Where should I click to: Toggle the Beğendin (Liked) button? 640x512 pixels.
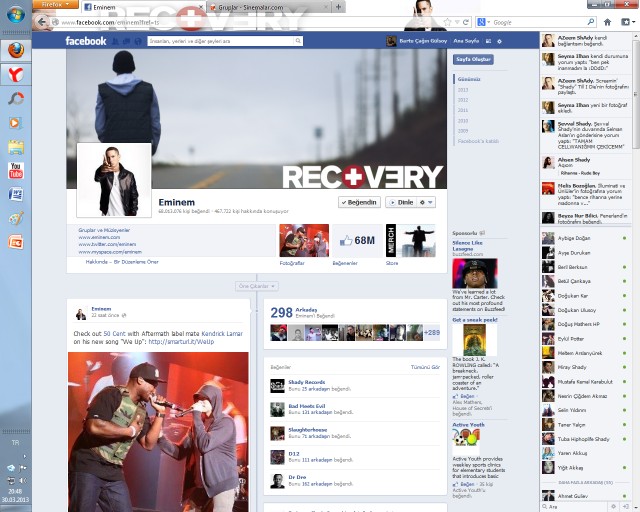359,202
